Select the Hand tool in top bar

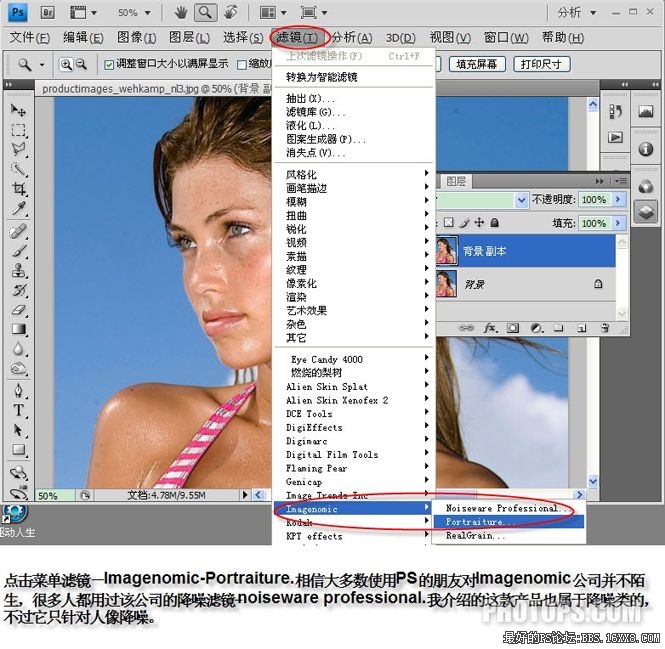181,13
